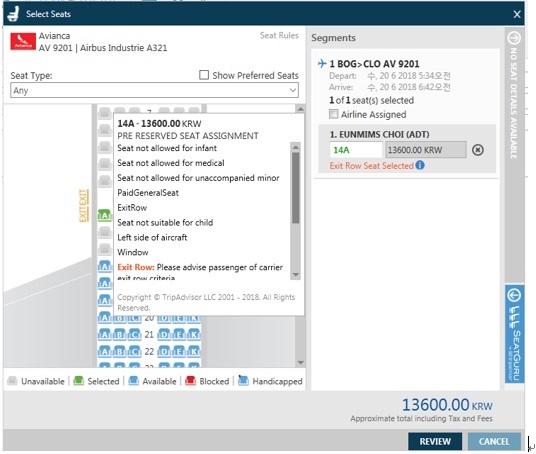Viewport: 536px width, 454px height.
Task: Collapse the SeatGuru panel arrow icon
Action: [514, 295]
